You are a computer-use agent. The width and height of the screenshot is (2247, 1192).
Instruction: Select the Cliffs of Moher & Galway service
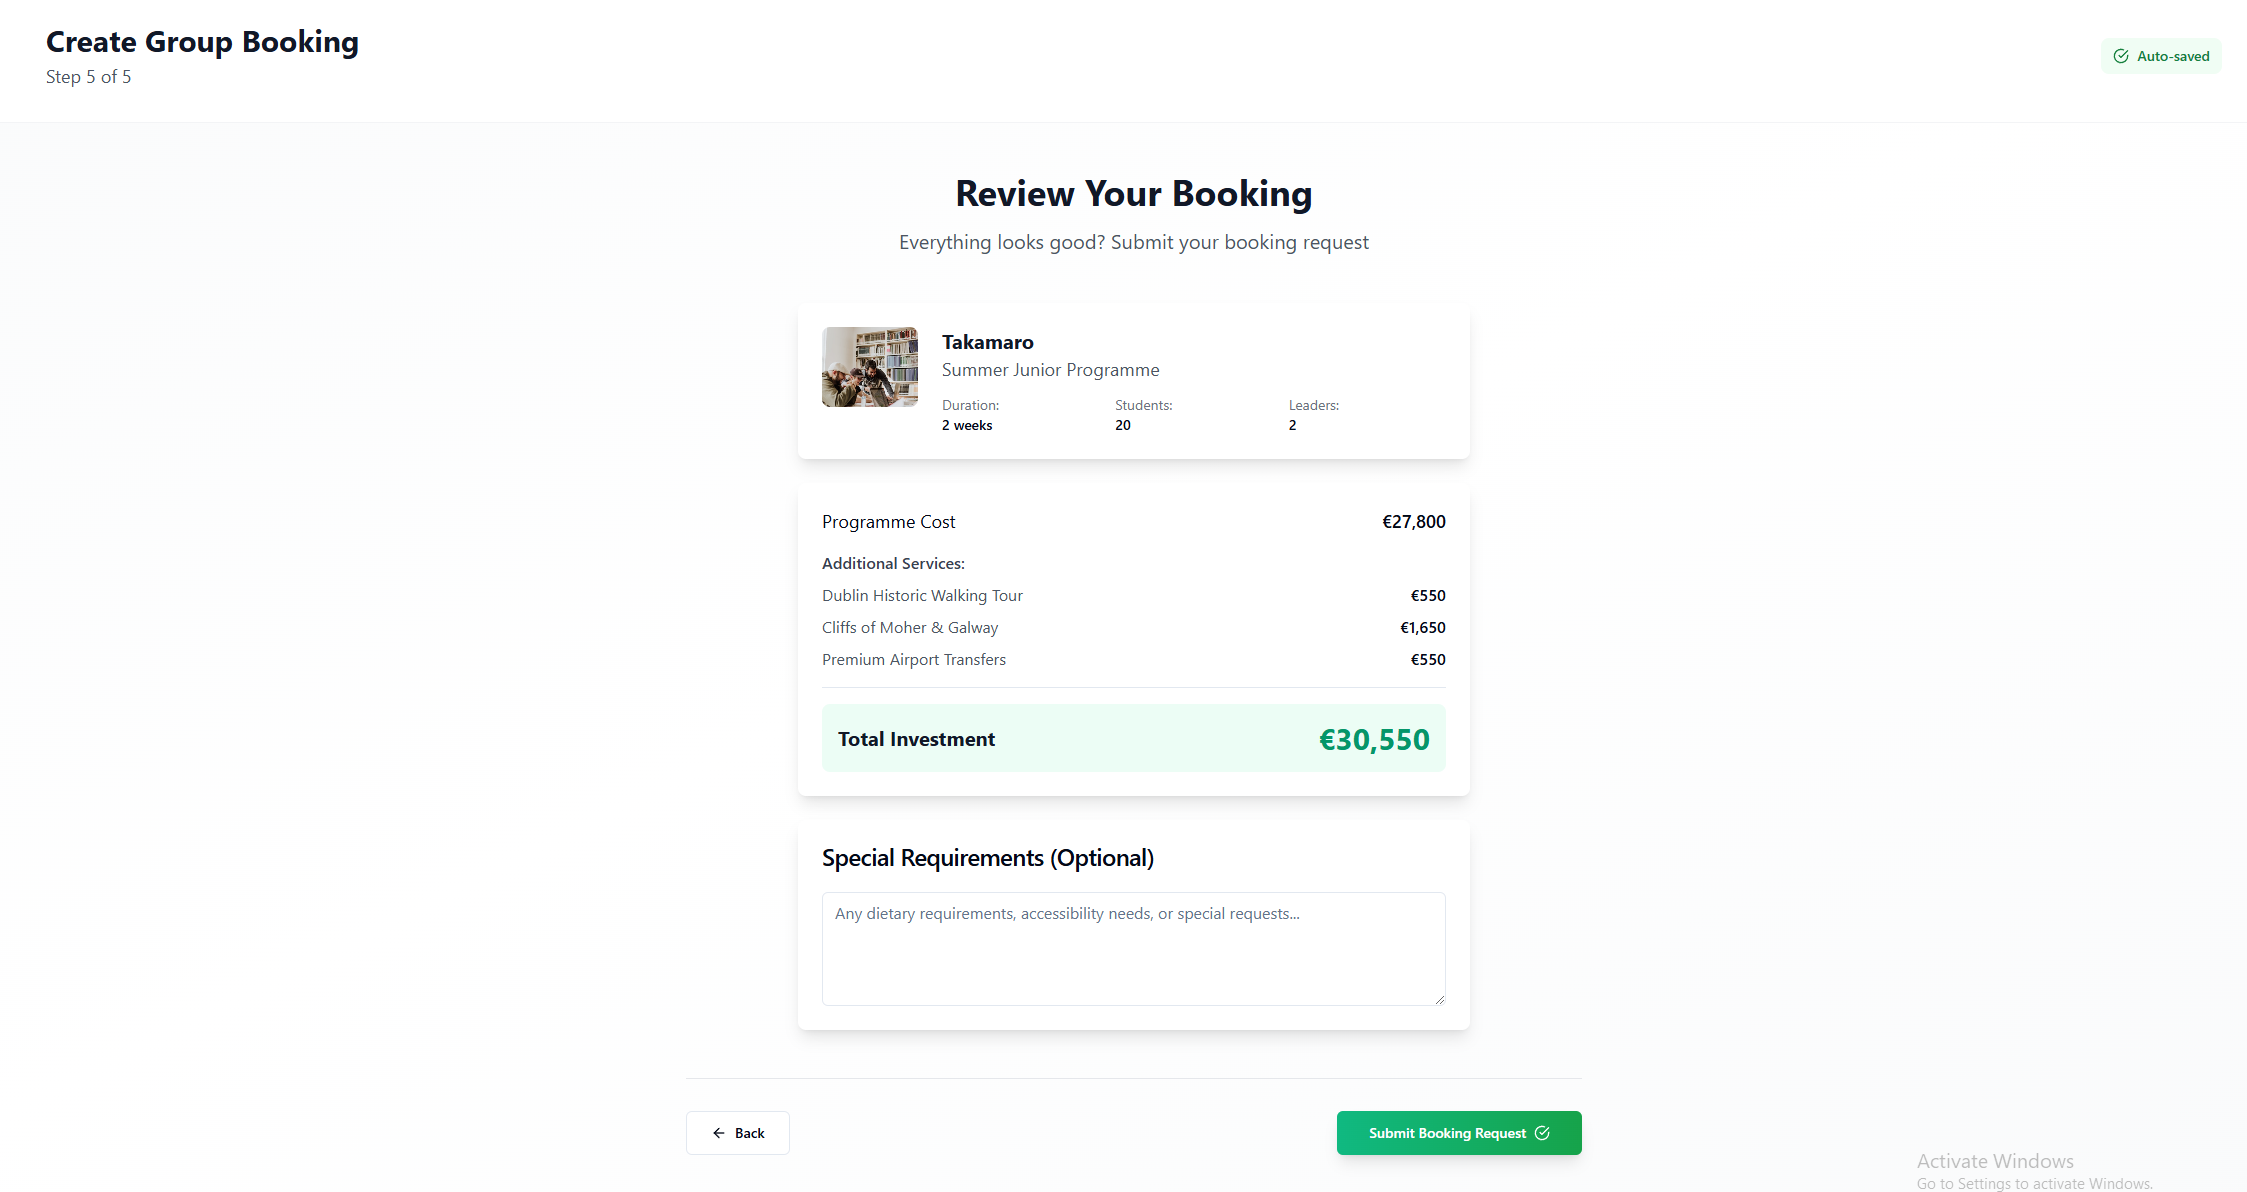(910, 627)
